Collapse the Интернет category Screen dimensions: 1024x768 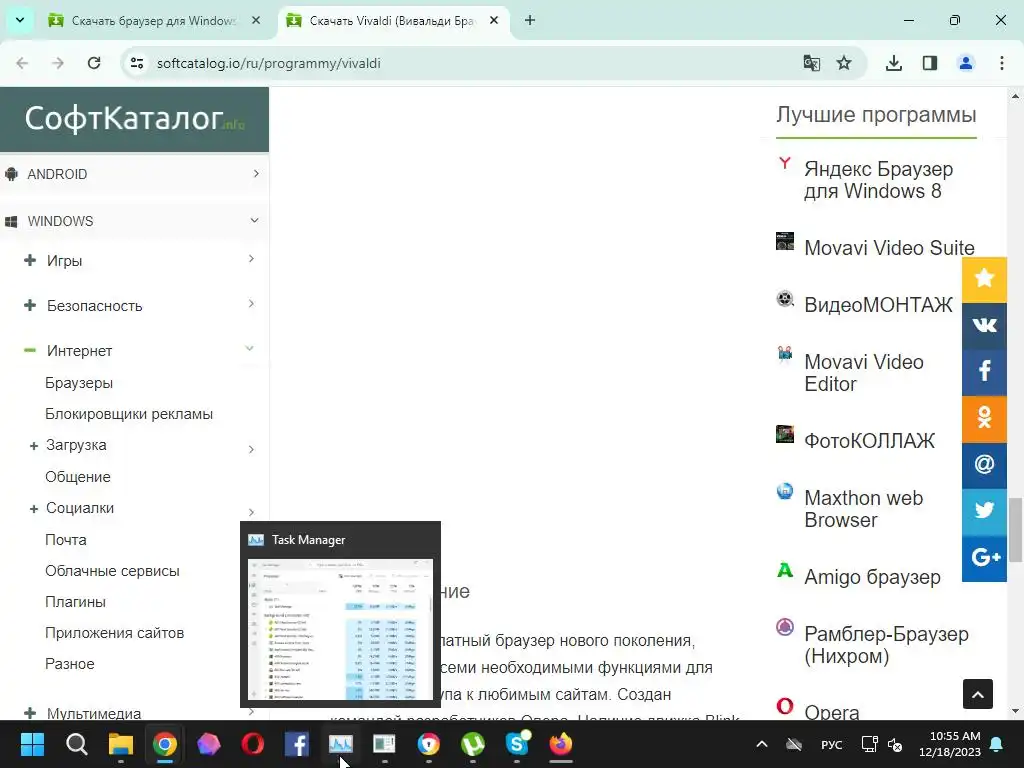click(249, 349)
